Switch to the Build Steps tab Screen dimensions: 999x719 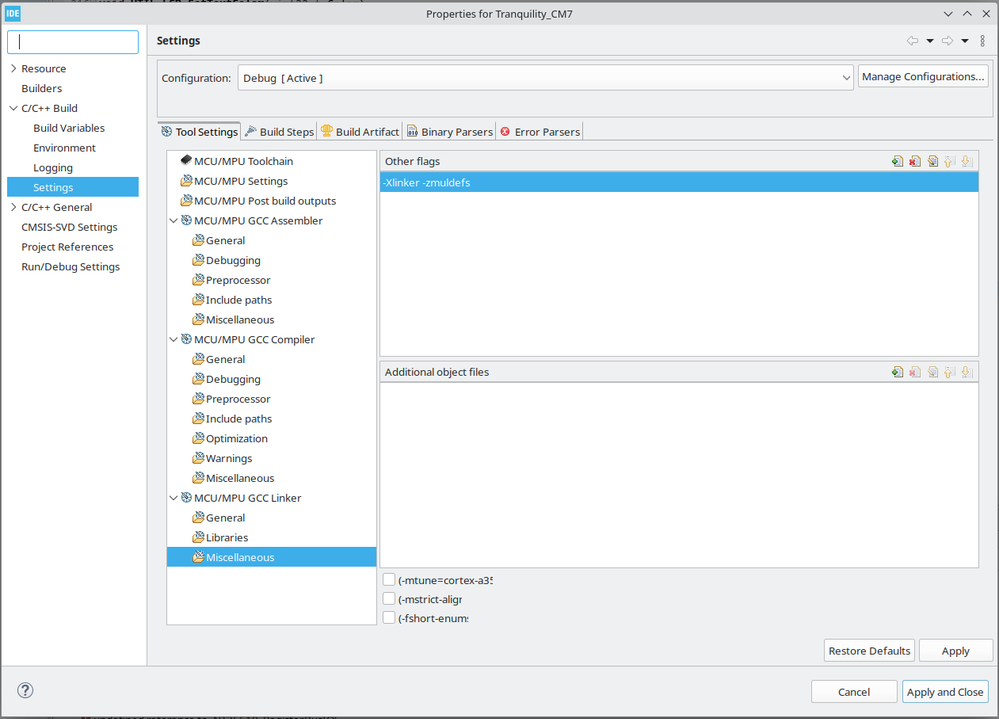279,132
